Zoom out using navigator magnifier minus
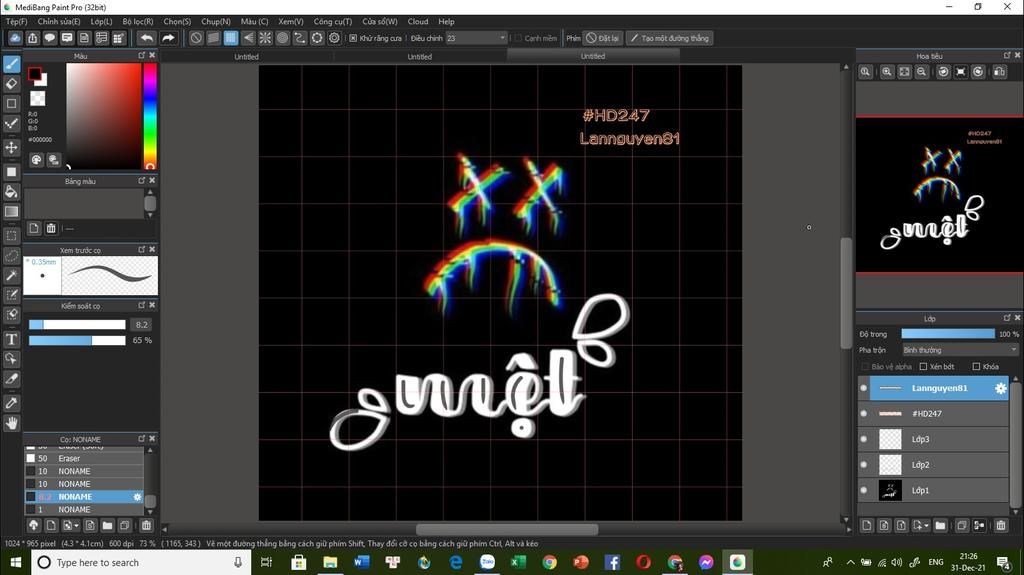Viewport: 1024px width, 575px height. [921, 72]
